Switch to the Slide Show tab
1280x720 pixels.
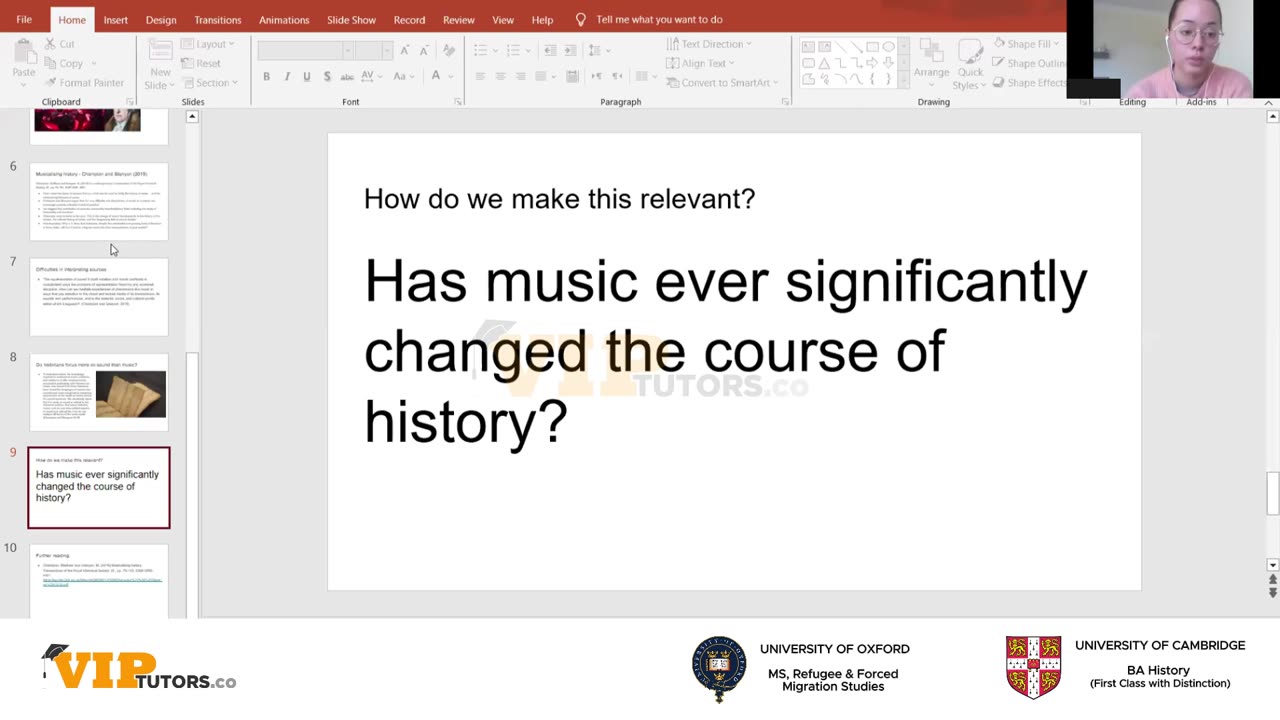pos(351,19)
